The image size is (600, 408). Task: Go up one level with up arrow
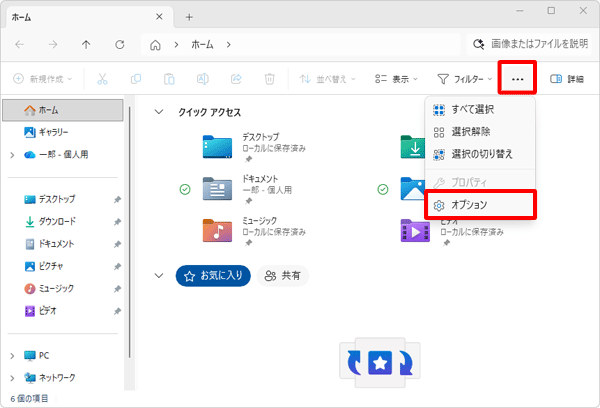86,45
